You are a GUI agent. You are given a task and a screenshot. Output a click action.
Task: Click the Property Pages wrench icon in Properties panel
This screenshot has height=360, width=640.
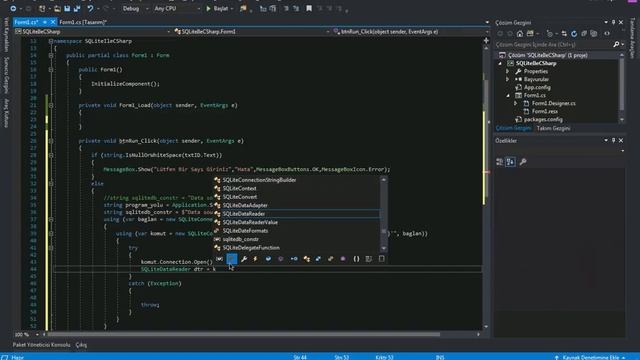point(523,162)
